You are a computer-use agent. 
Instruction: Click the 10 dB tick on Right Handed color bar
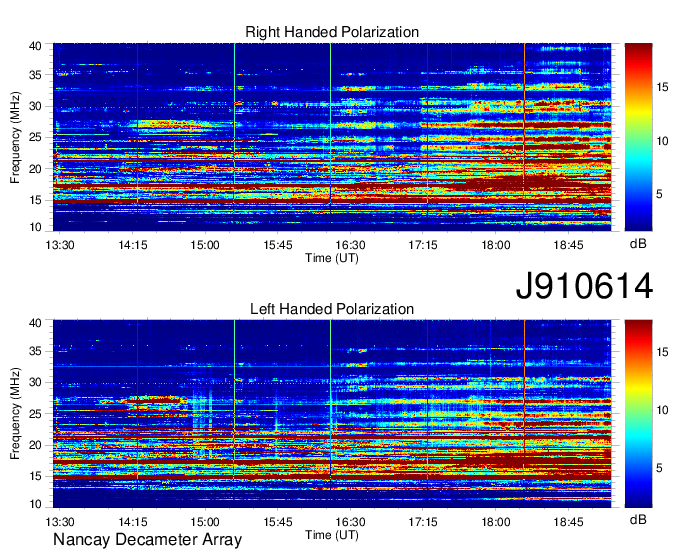(662, 141)
